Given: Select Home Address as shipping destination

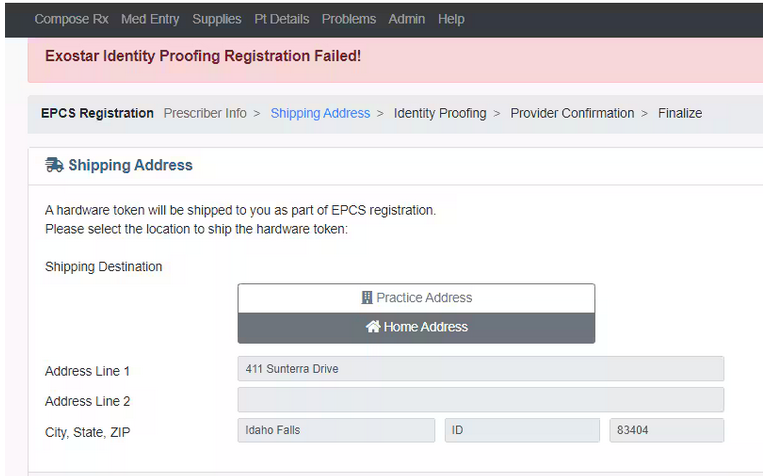Looking at the screenshot, I should click(416, 328).
